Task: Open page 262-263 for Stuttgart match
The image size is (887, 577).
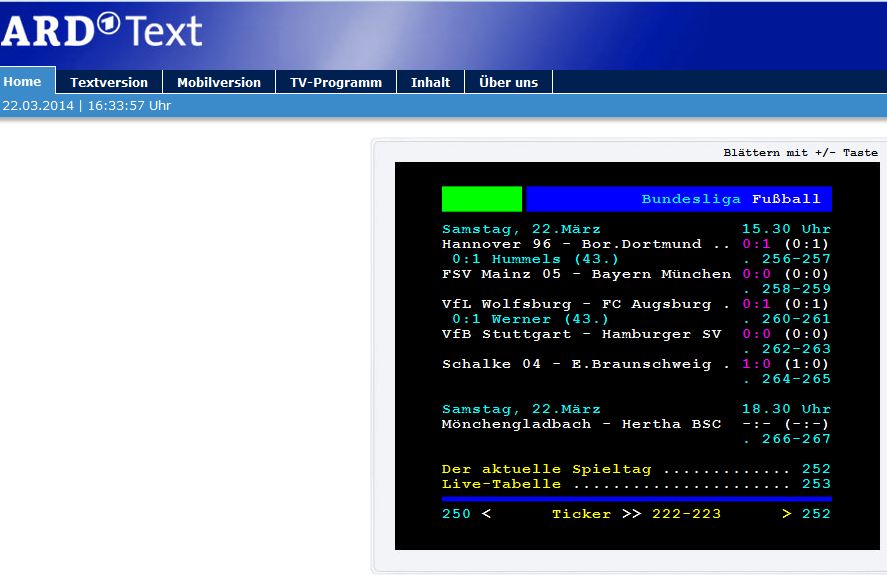Action: pyautogui.click(x=796, y=349)
